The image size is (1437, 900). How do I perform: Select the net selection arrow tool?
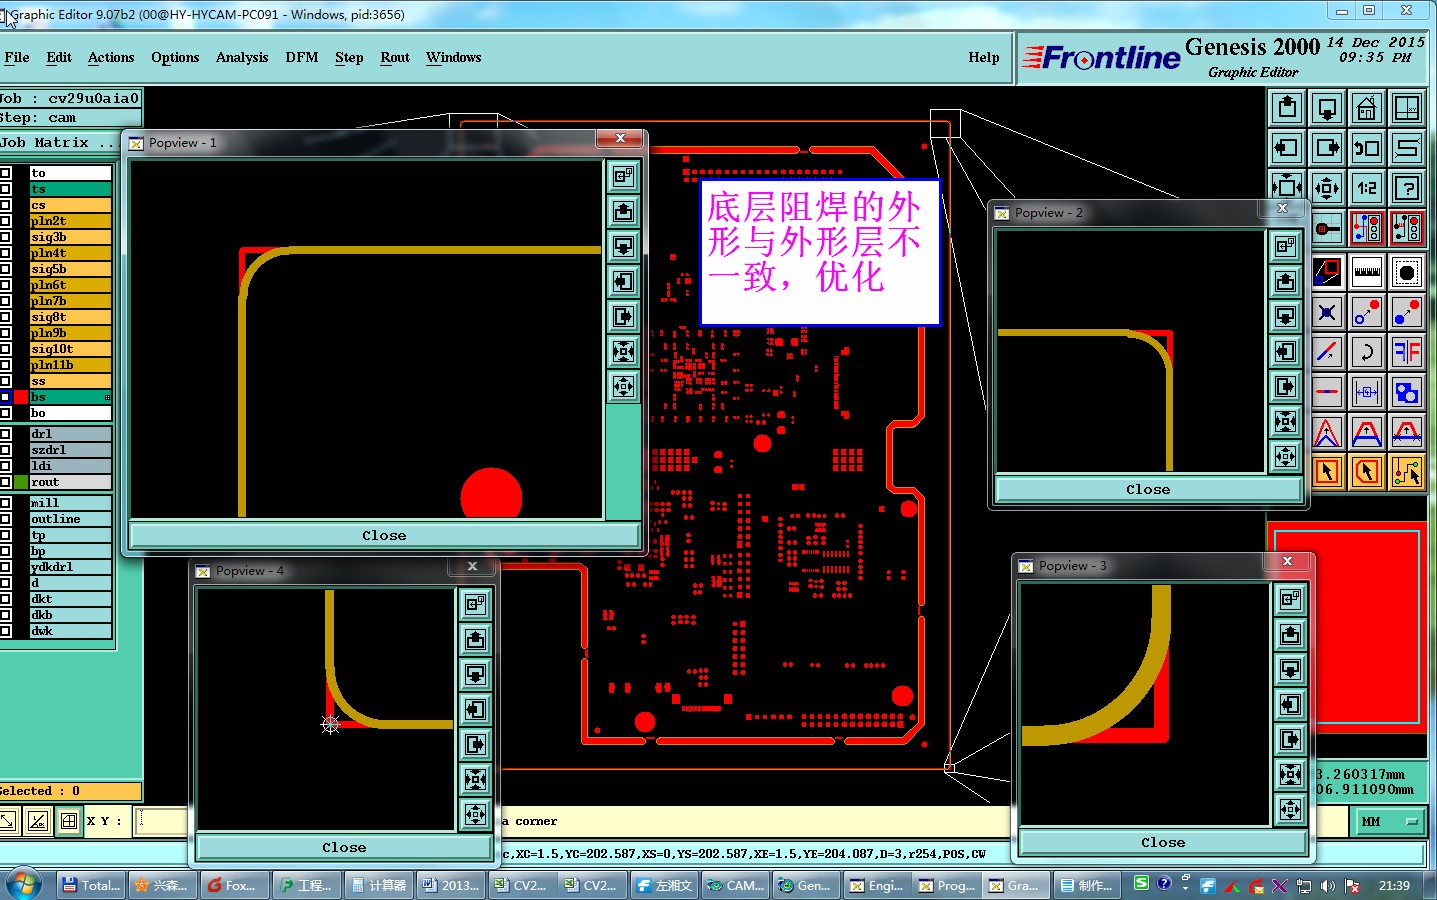point(1407,470)
